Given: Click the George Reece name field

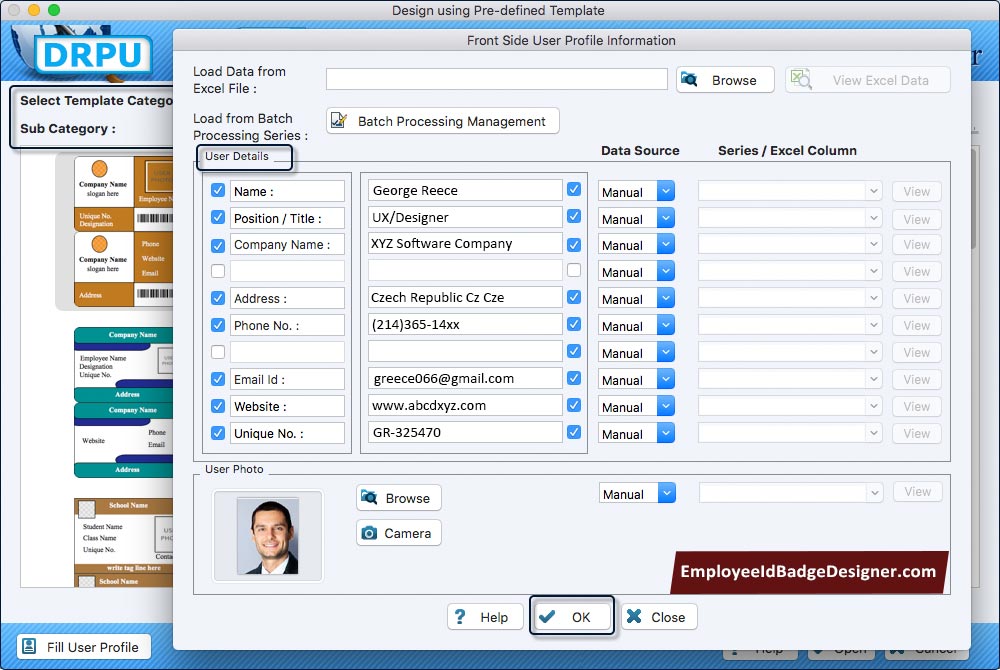Looking at the screenshot, I should [x=465, y=190].
